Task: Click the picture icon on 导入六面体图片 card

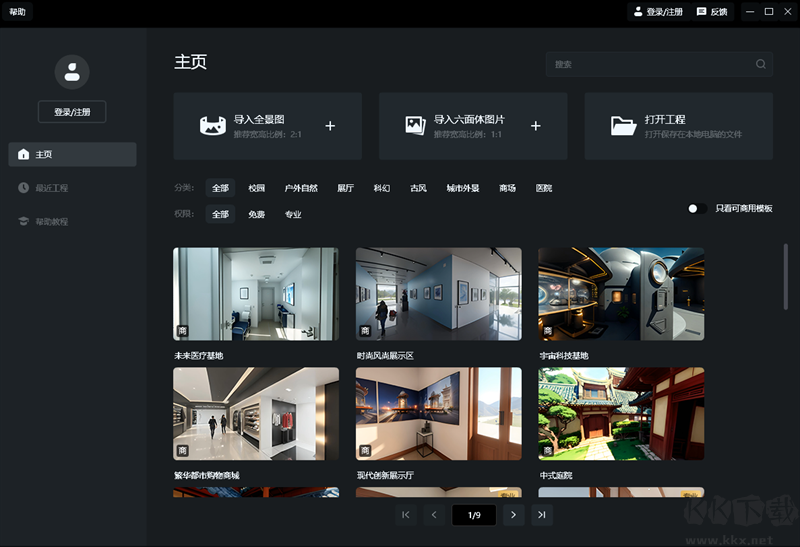Action: point(415,126)
